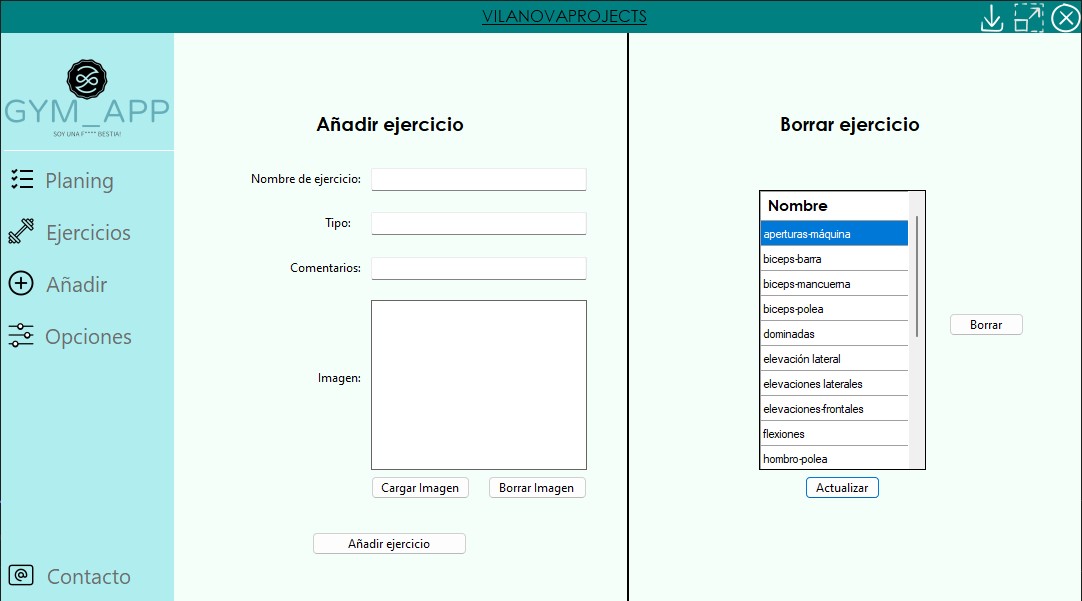Click the Ejercicios dumbbell icon
The image size is (1082, 601).
coord(21,231)
